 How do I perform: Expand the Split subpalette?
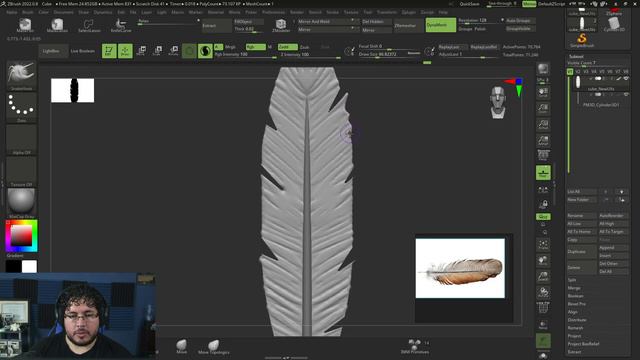(572, 280)
